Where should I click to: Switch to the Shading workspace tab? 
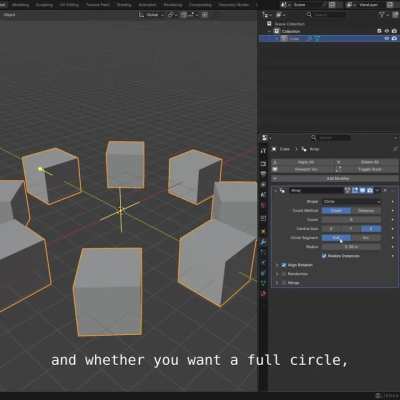tap(124, 5)
